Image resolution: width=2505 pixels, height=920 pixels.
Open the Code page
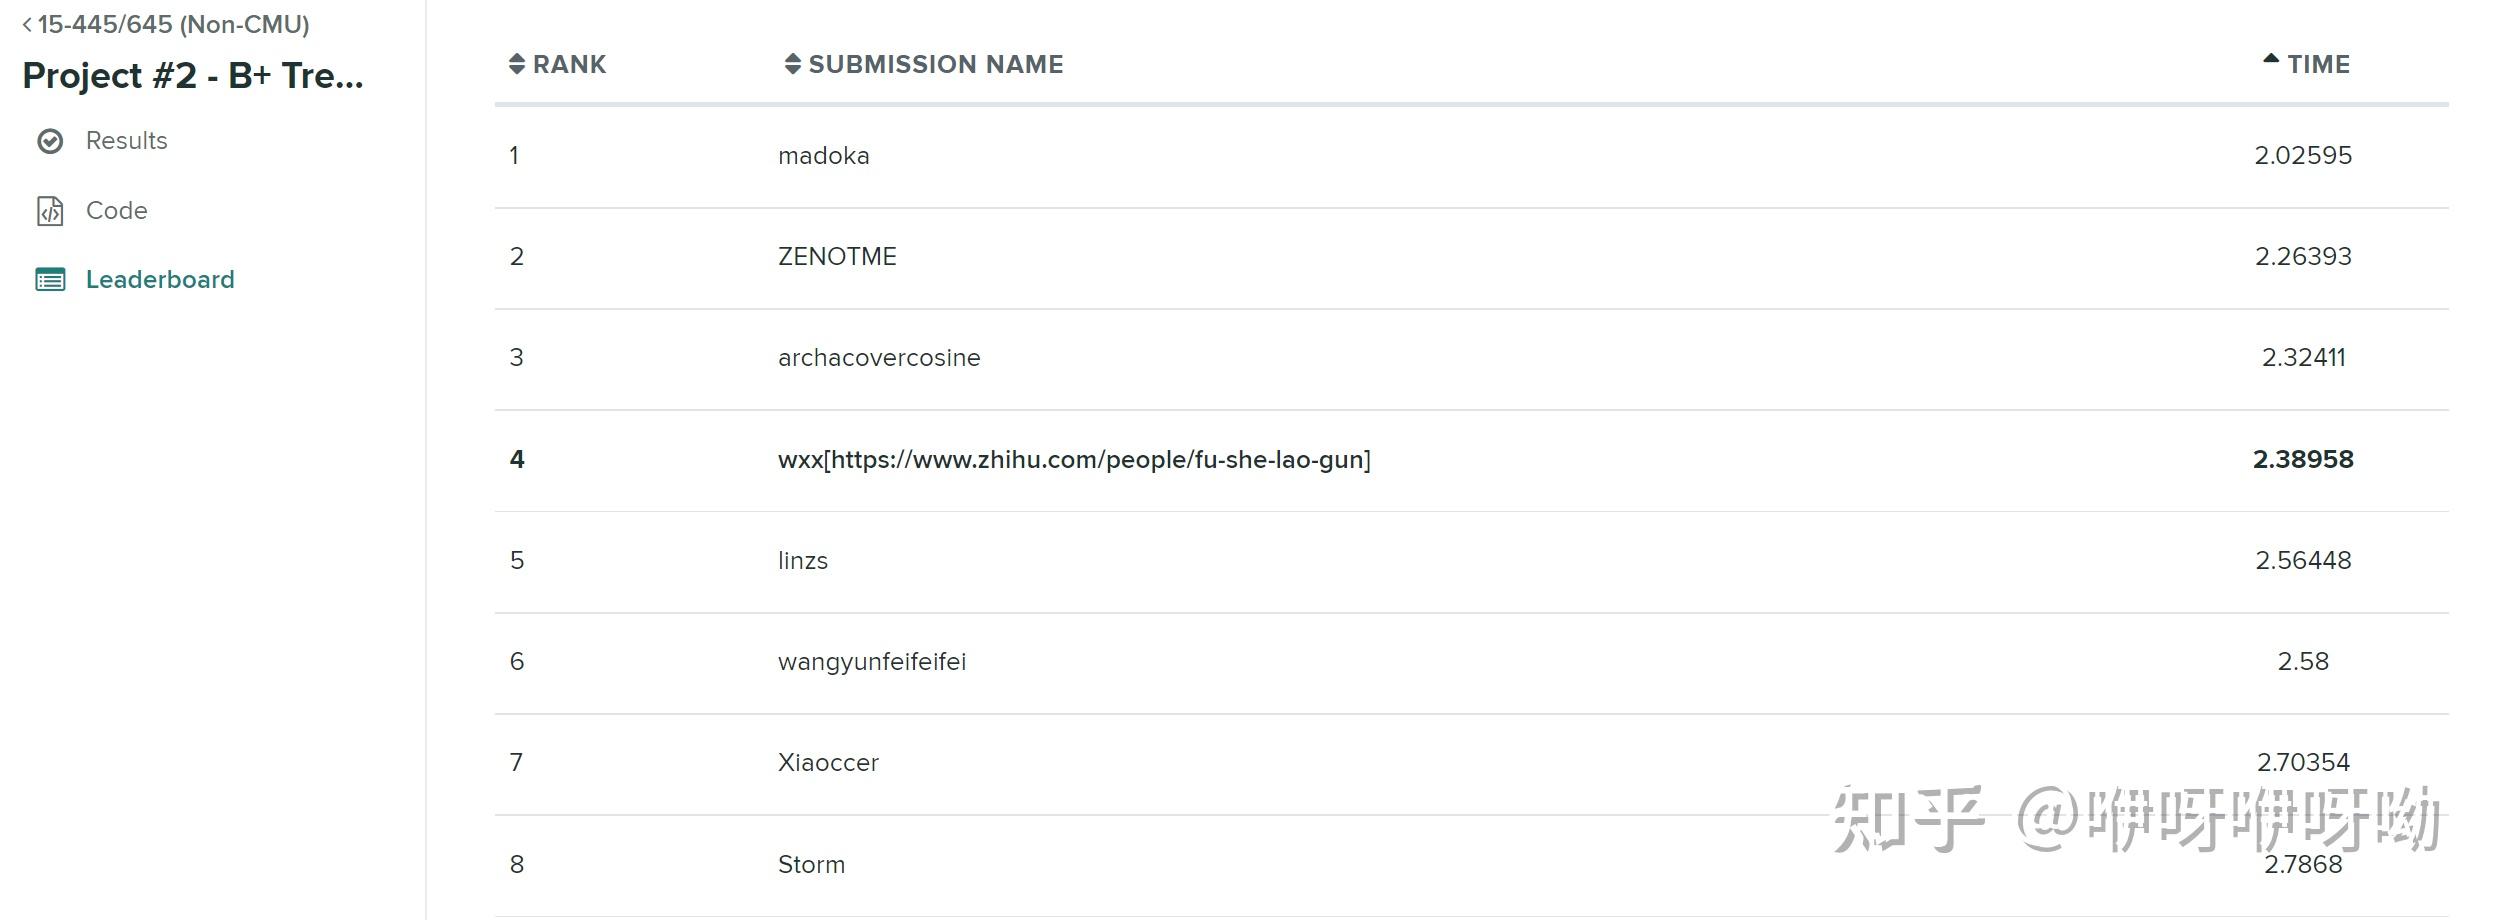coord(116,211)
